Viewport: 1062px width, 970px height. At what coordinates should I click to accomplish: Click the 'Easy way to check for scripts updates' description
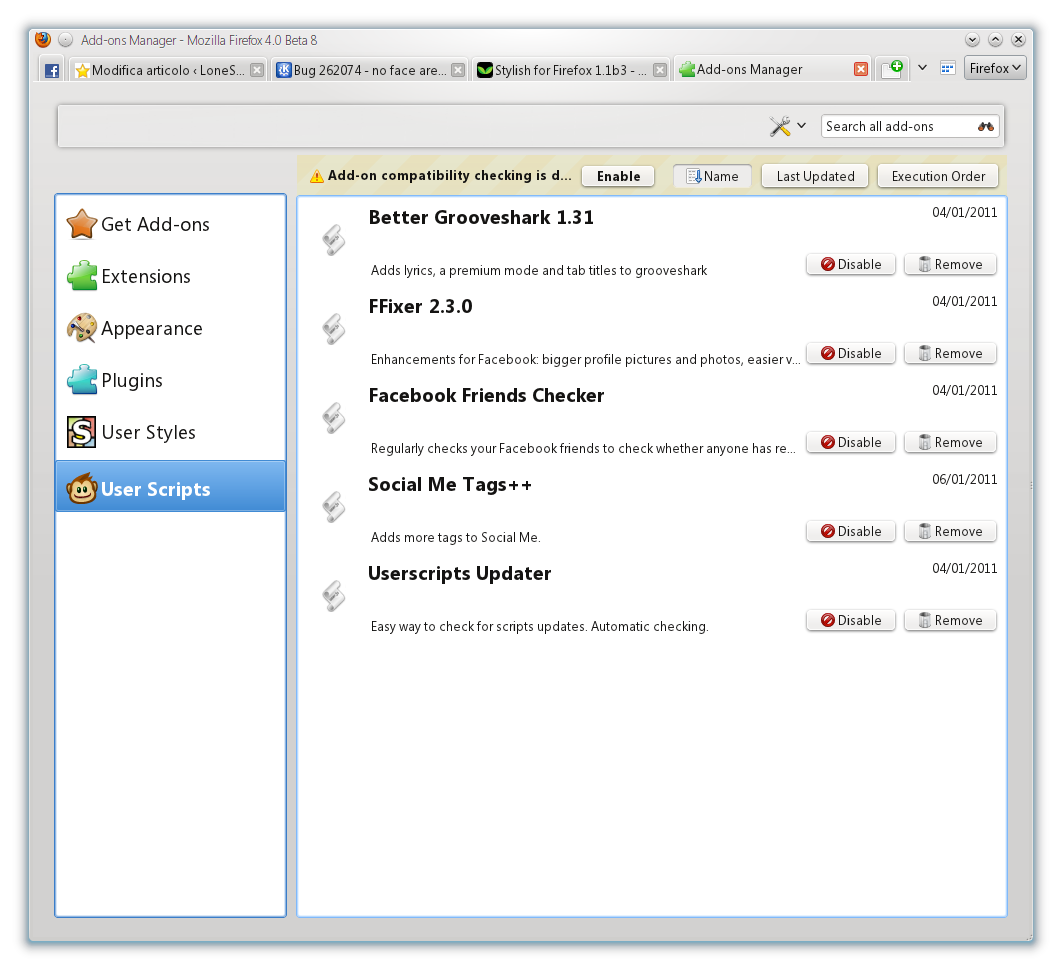pyautogui.click(x=539, y=627)
